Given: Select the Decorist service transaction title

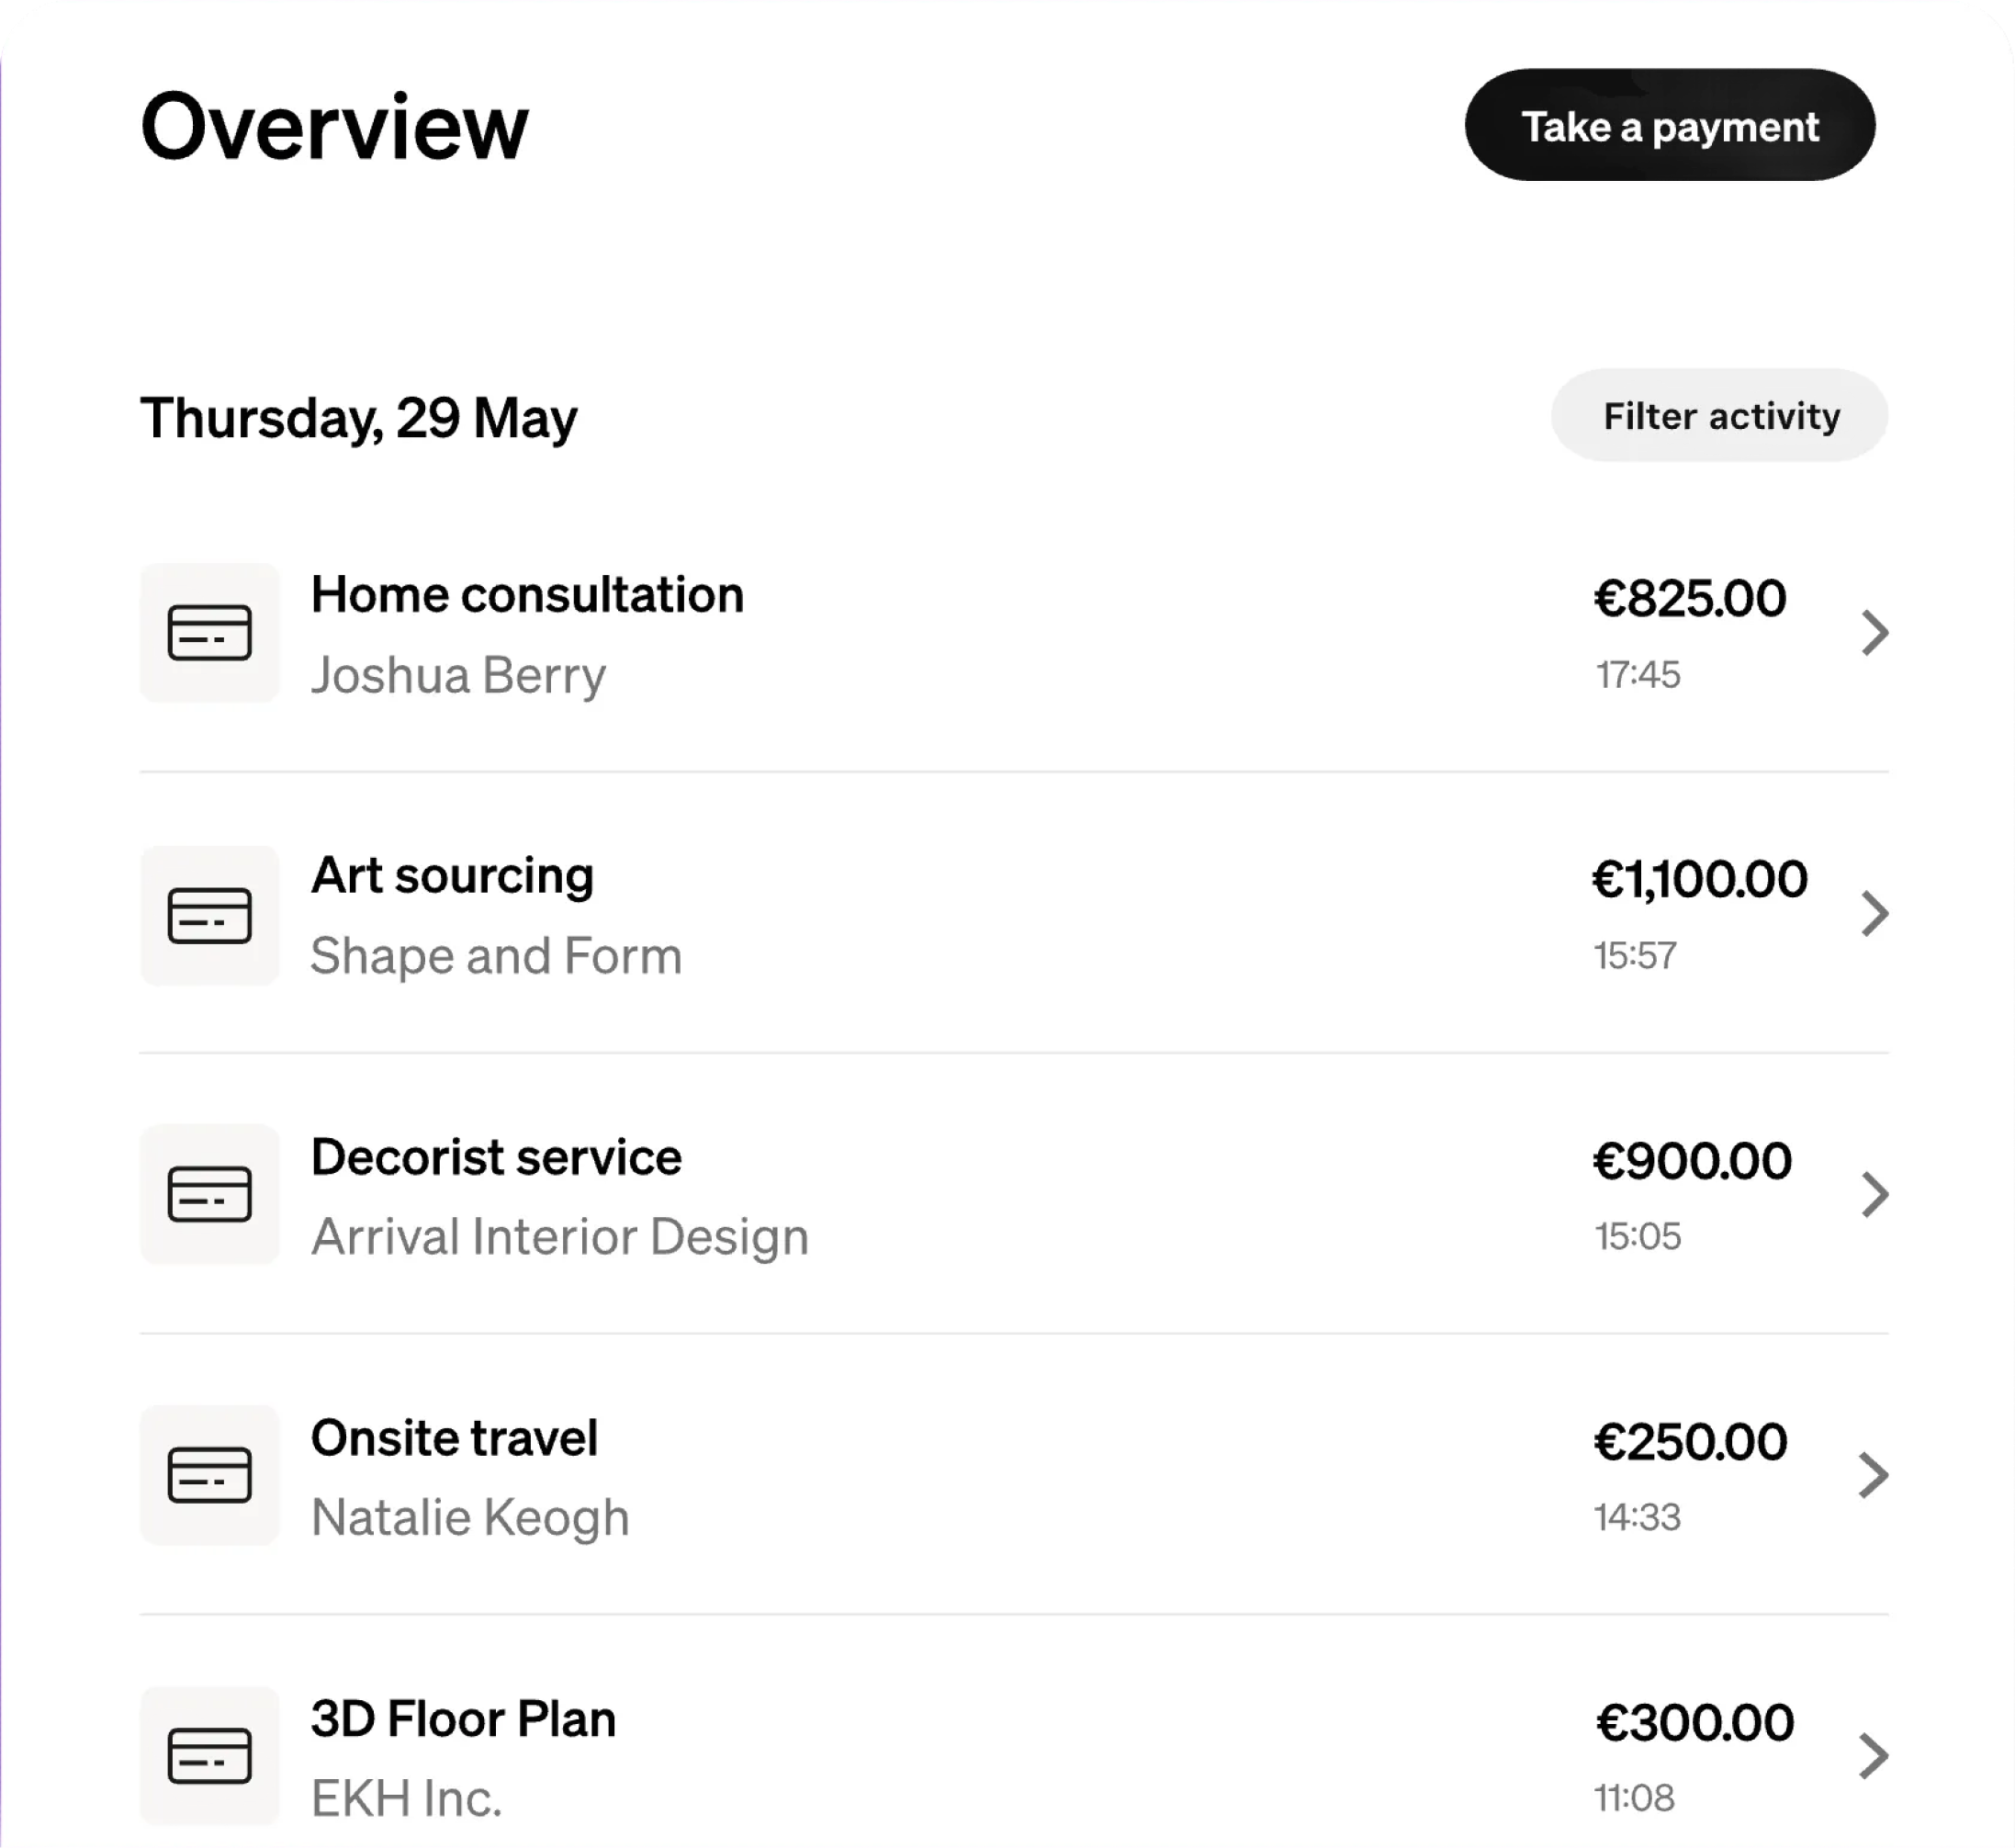Looking at the screenshot, I should [496, 1157].
